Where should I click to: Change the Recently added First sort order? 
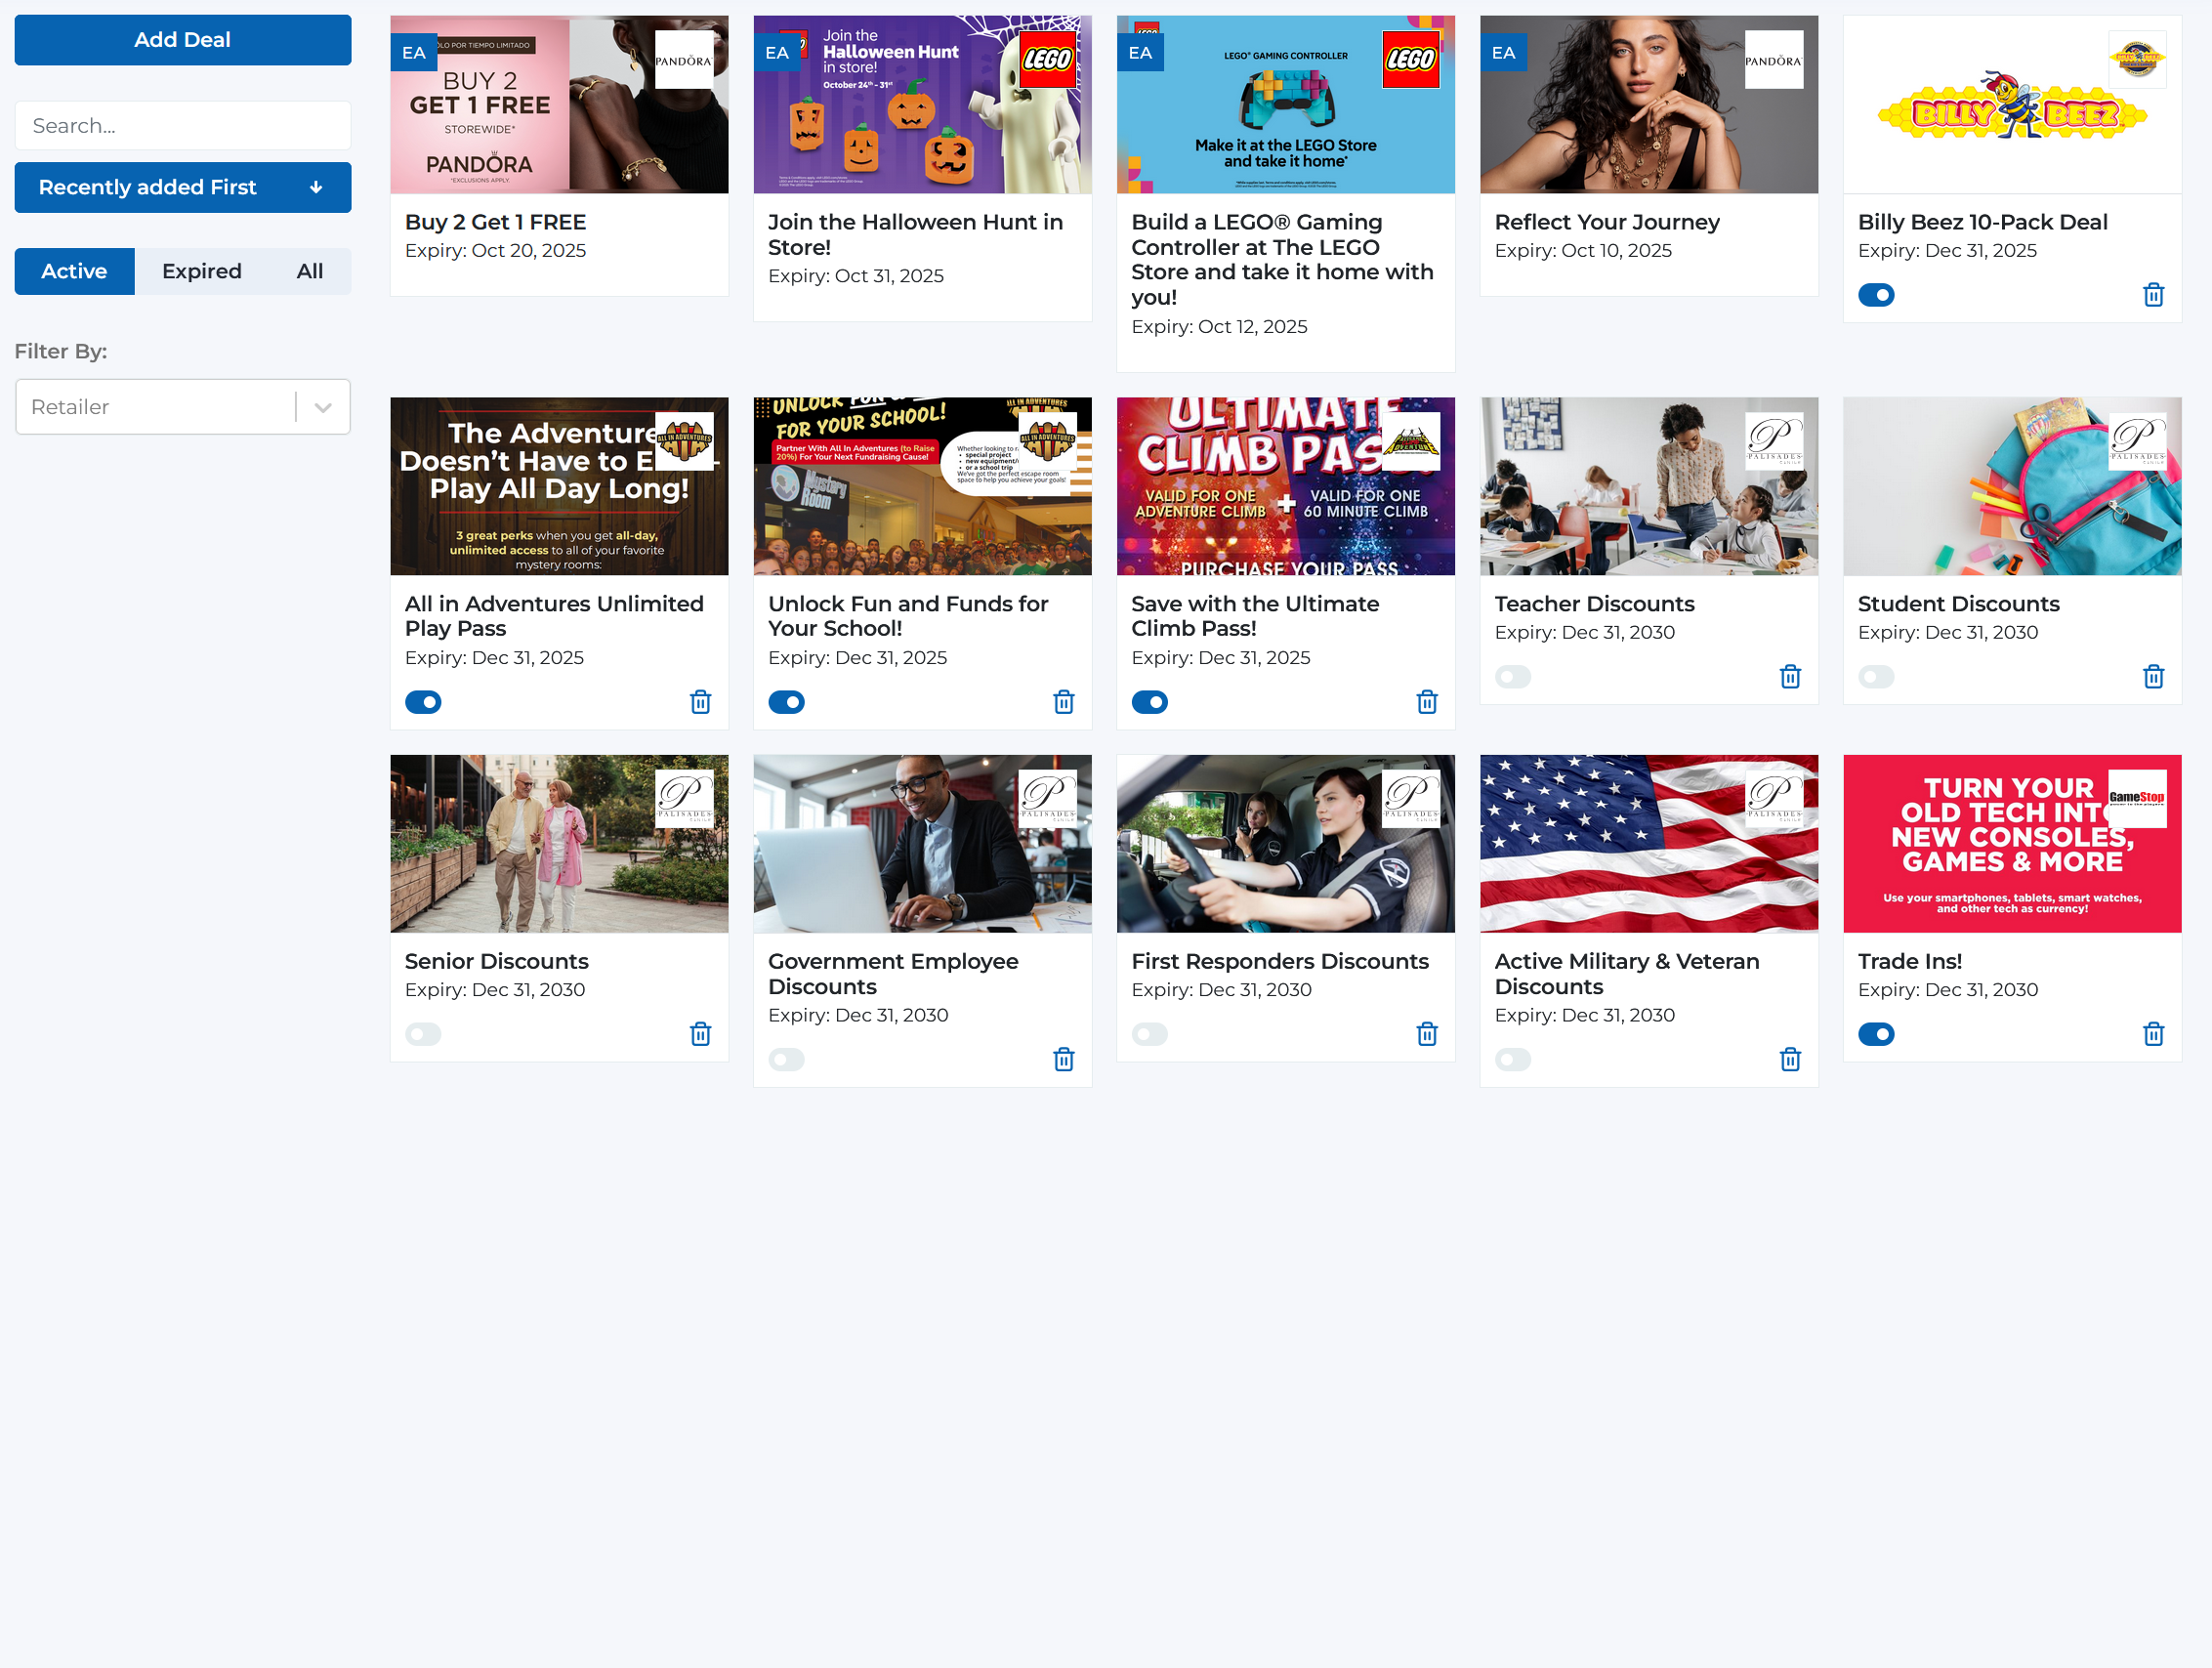(182, 187)
